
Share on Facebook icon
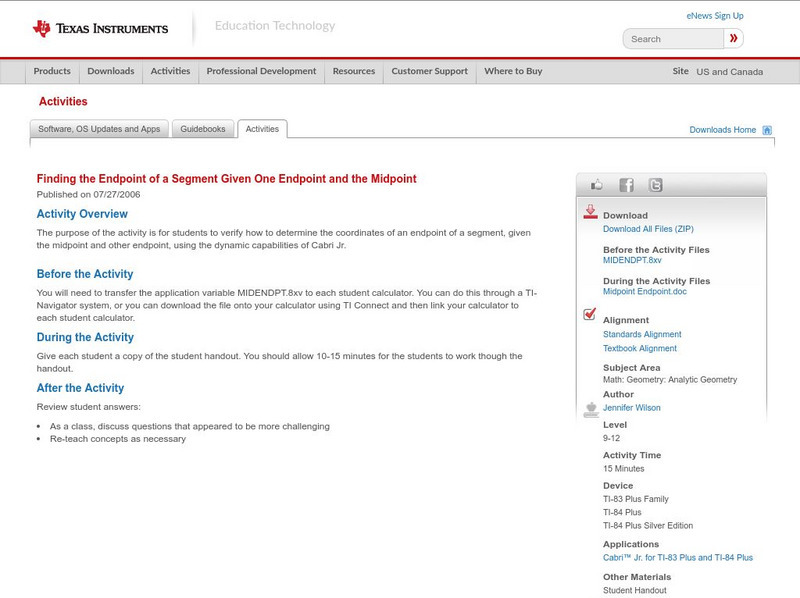click(627, 185)
